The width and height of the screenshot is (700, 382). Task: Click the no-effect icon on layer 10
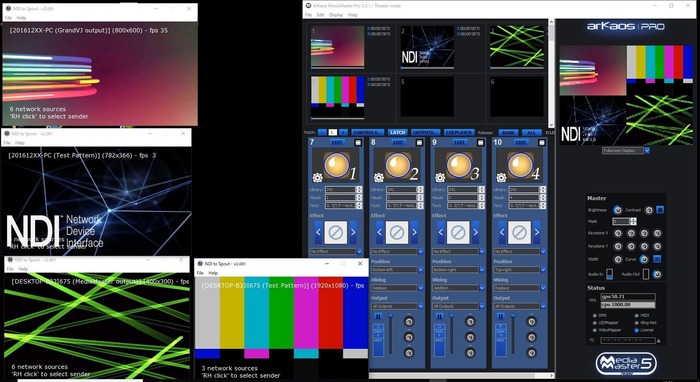pyautogui.click(x=519, y=232)
